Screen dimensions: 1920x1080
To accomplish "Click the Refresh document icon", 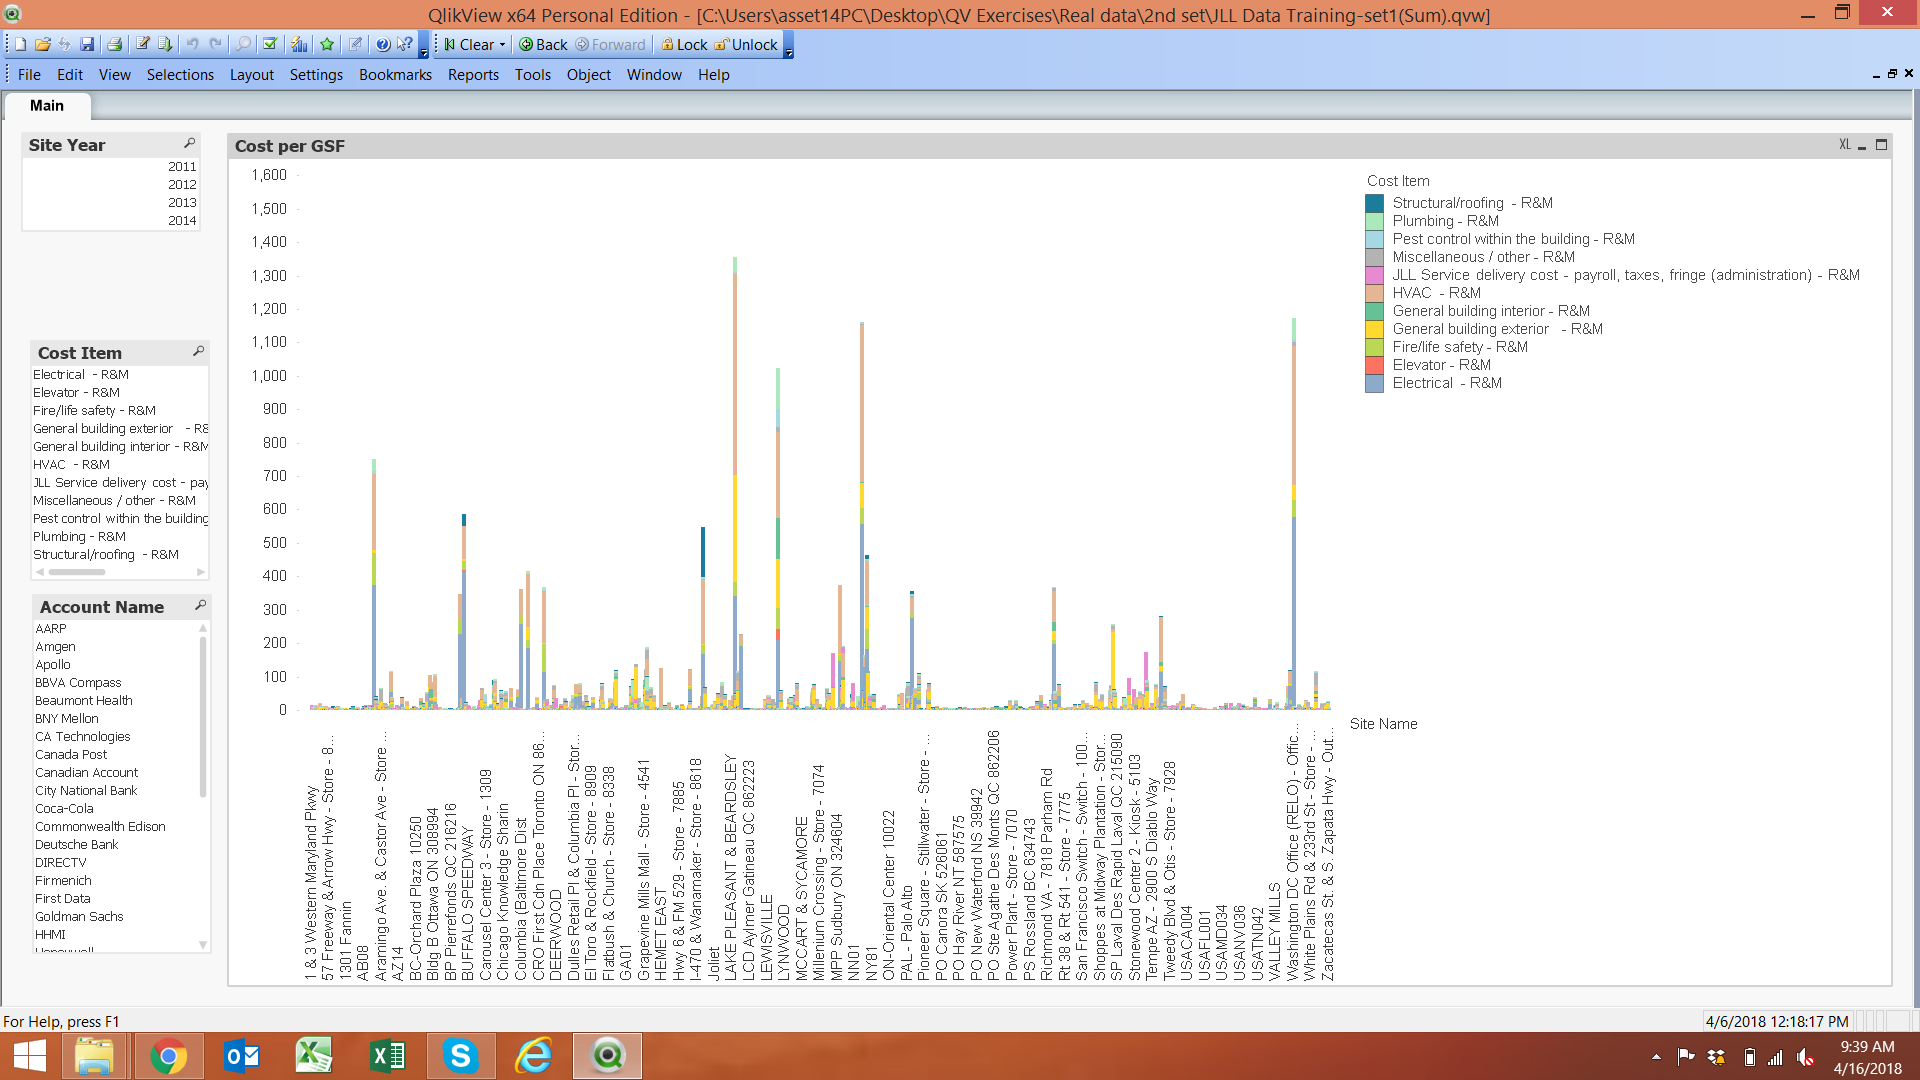I will (x=65, y=45).
